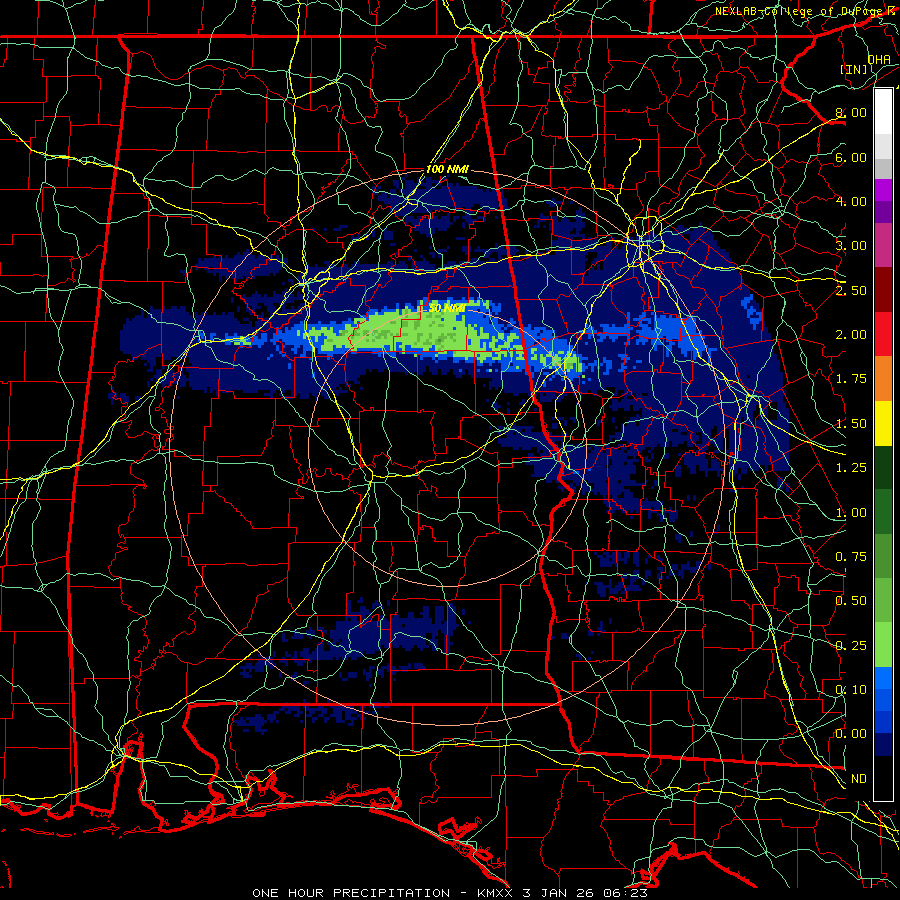Viewport: 900px width, 900px height.
Task: Click the 1.25 legend value
Action: pos(851,468)
